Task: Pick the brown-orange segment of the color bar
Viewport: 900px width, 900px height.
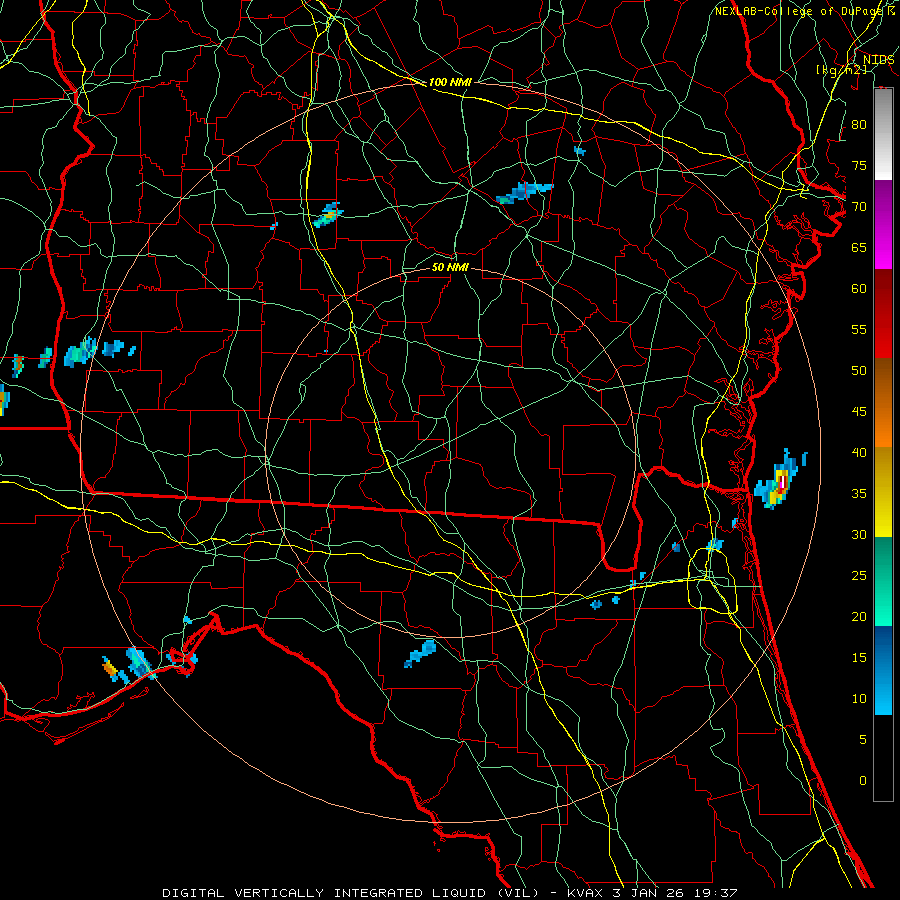Action: point(883,403)
